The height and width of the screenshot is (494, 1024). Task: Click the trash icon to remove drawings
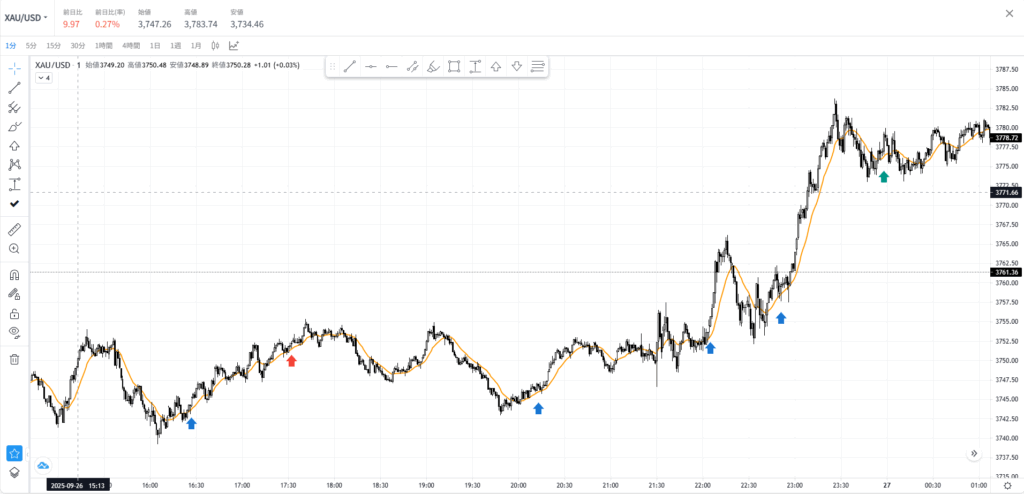[14, 359]
